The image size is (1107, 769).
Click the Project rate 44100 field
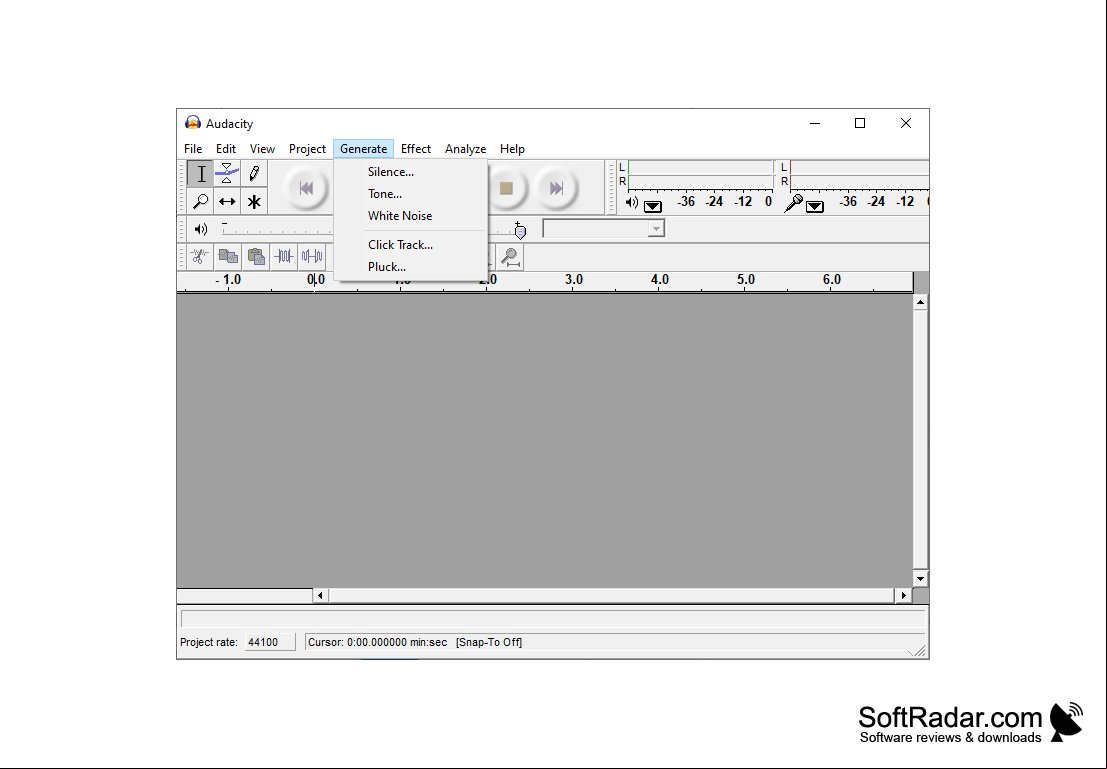pos(270,642)
